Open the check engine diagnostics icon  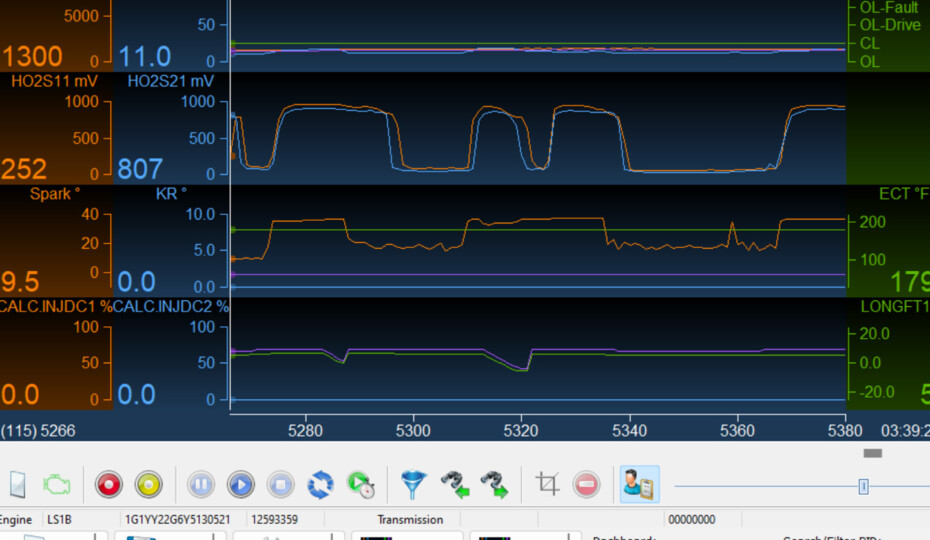(x=56, y=485)
